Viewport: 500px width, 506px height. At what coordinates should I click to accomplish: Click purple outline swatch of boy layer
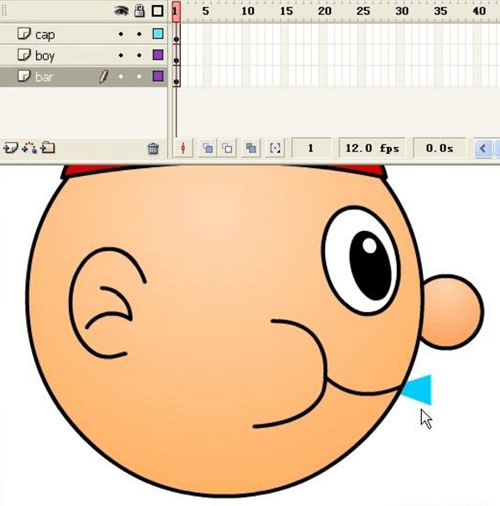tap(158, 55)
